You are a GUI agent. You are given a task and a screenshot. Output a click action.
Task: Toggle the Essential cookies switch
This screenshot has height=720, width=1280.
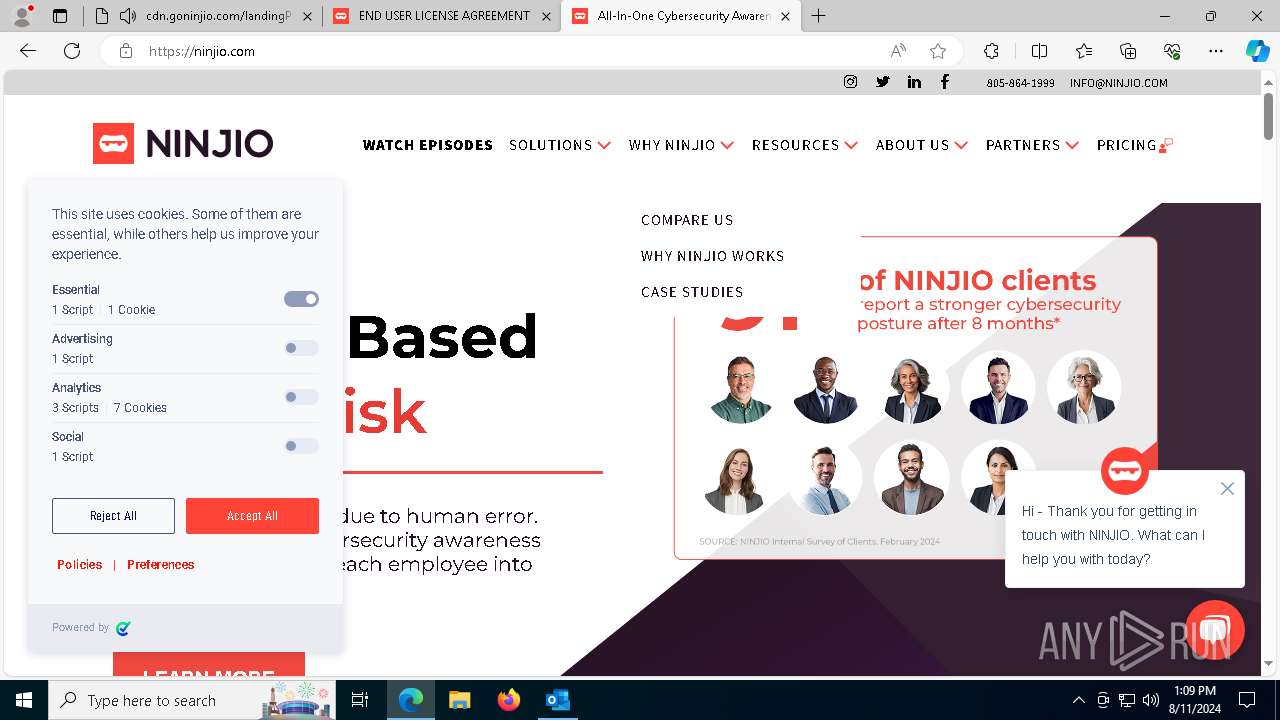point(301,299)
